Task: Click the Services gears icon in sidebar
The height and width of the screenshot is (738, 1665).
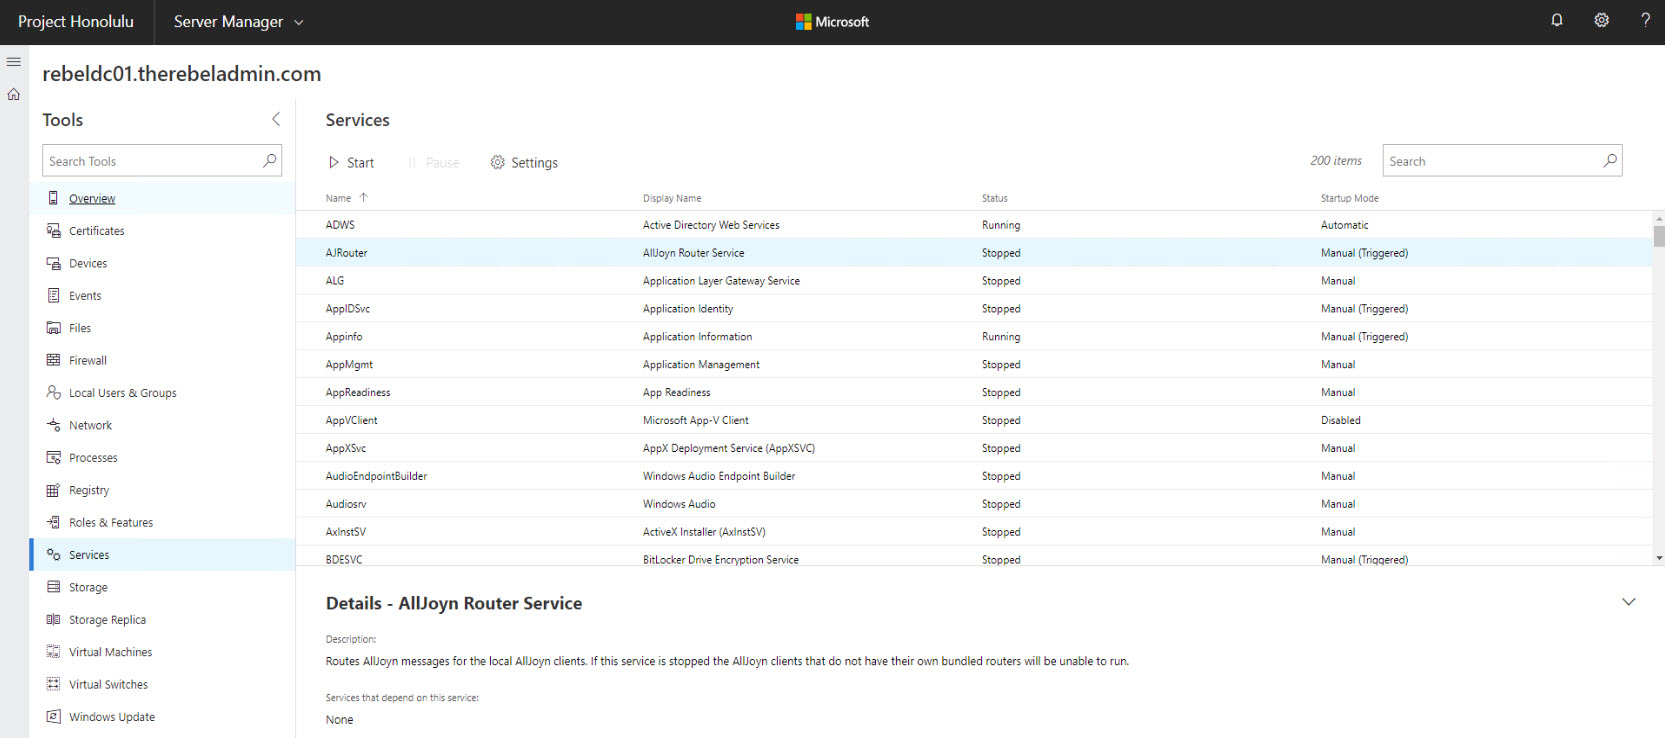Action: pyautogui.click(x=53, y=554)
